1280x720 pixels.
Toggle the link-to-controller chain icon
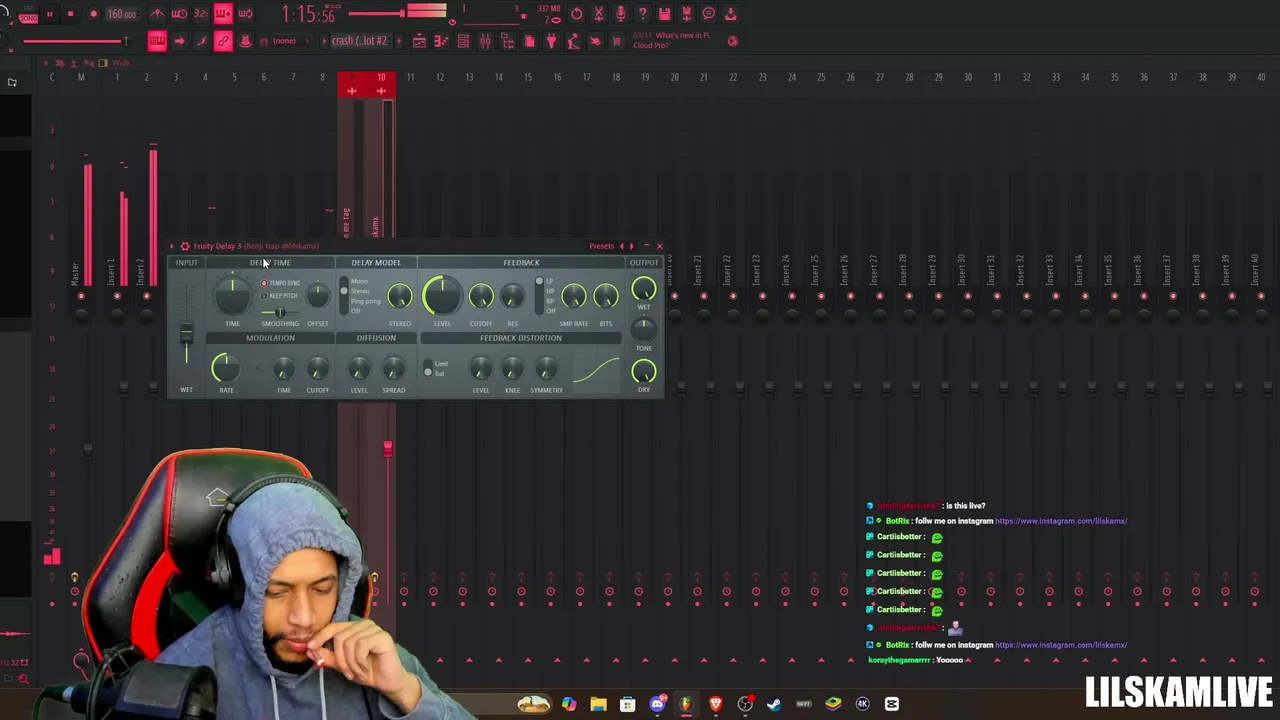click(223, 41)
